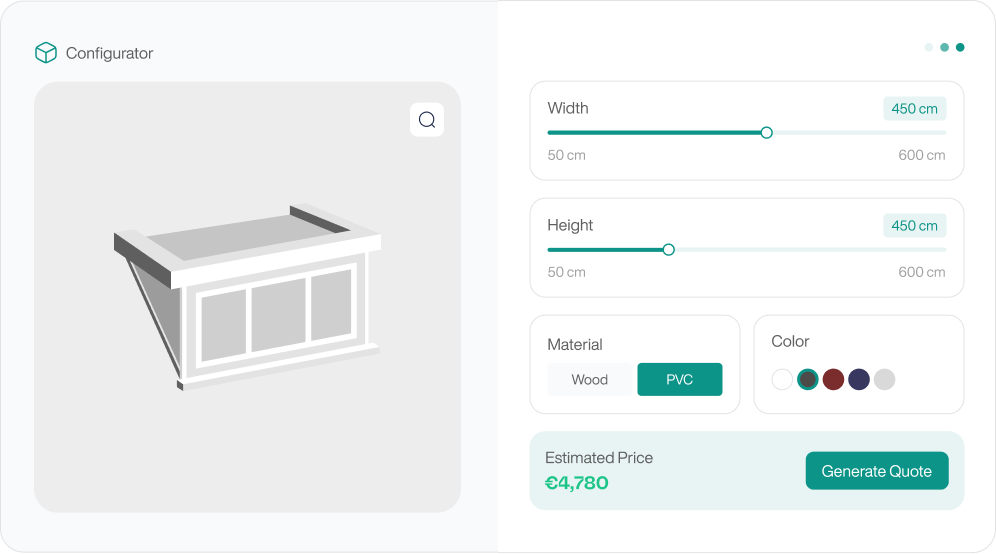Choose the light gray color swatch

click(x=884, y=379)
